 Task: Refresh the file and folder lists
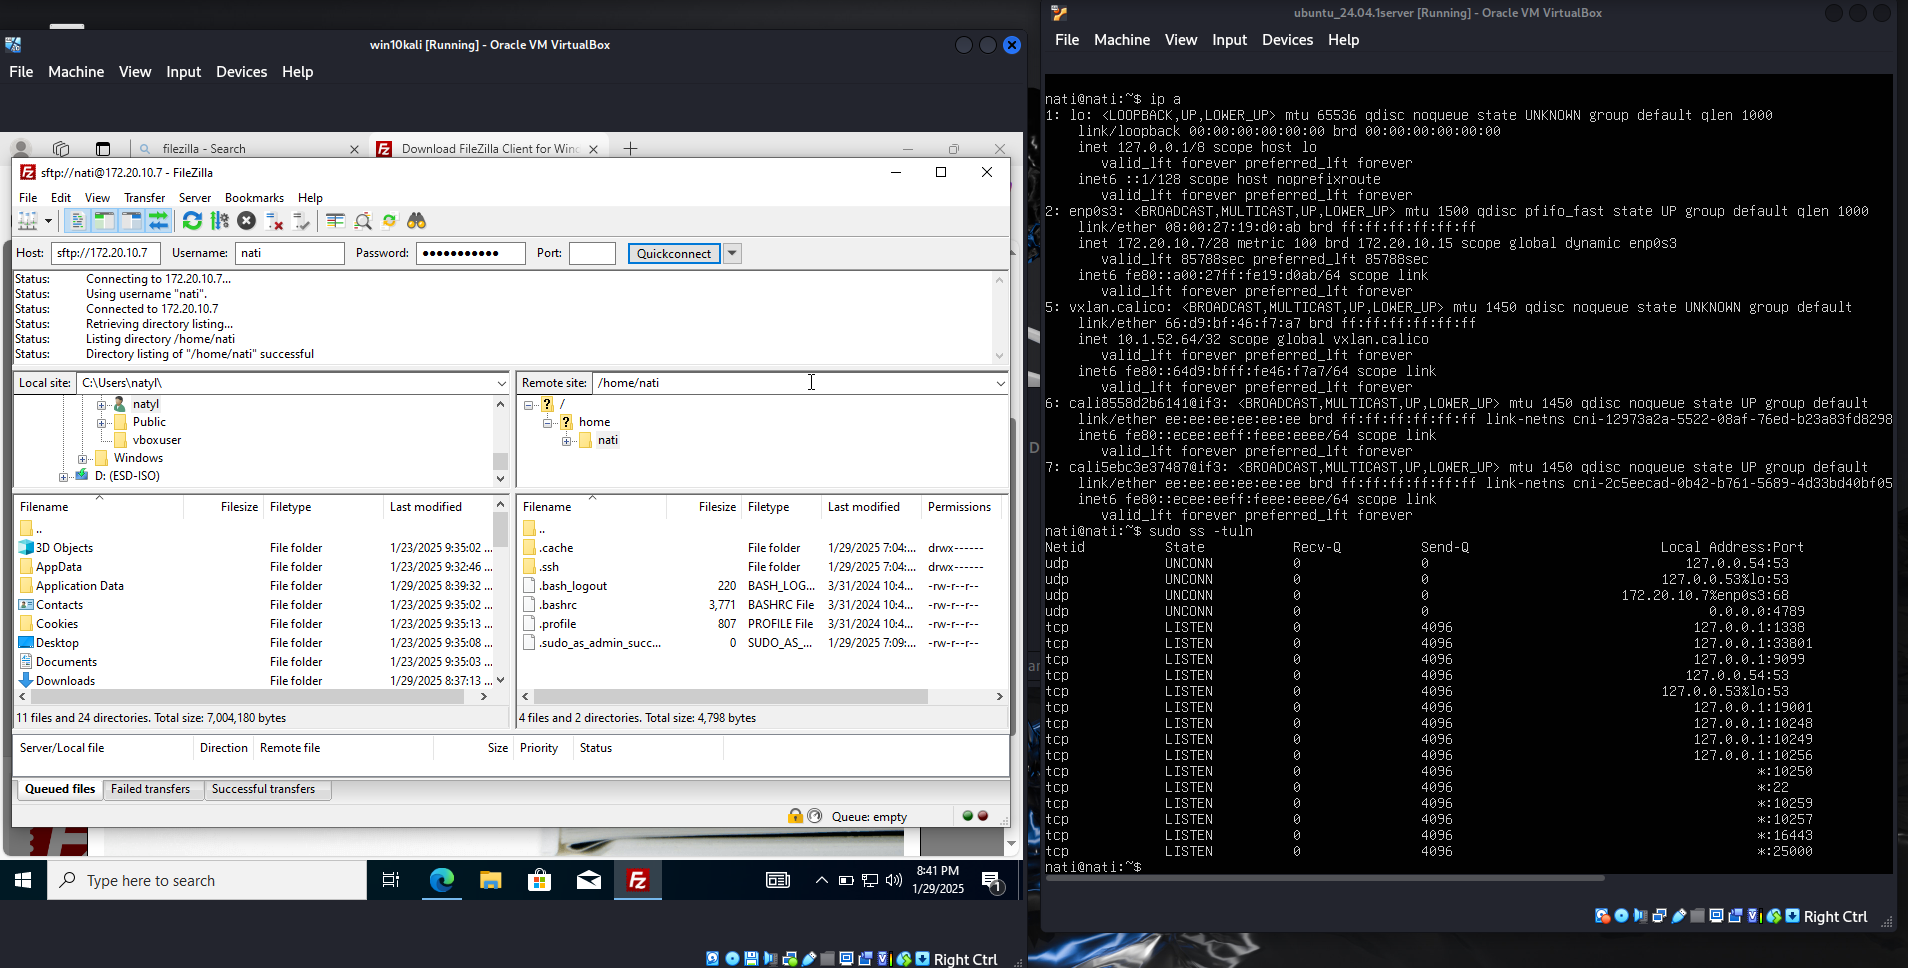click(192, 221)
